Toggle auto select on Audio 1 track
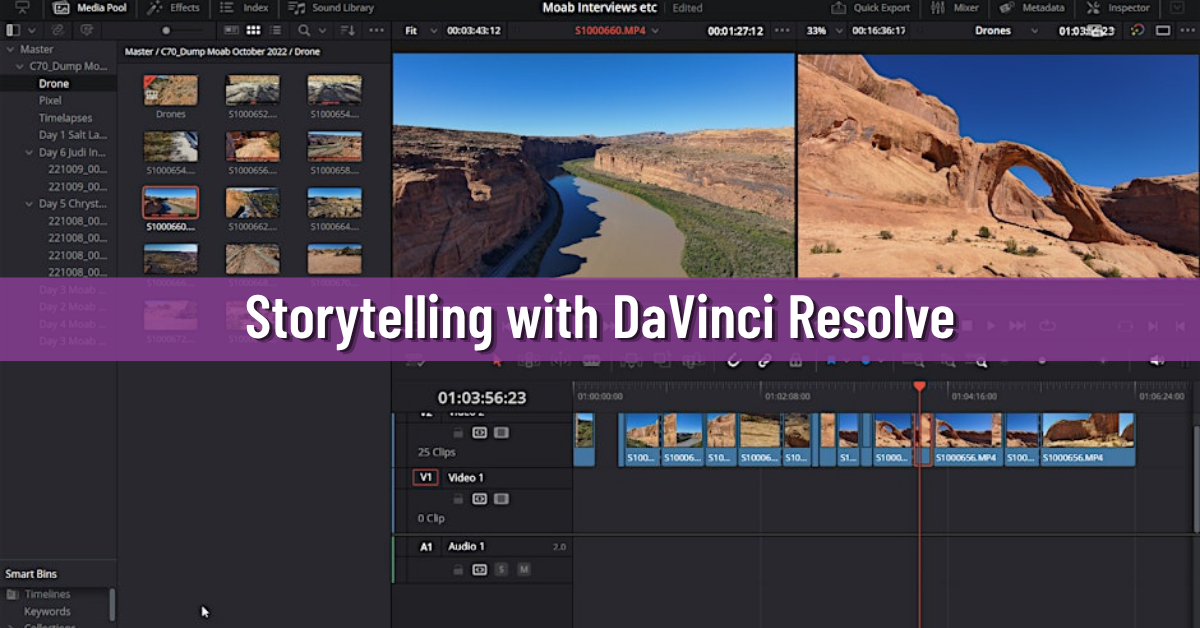 [480, 569]
